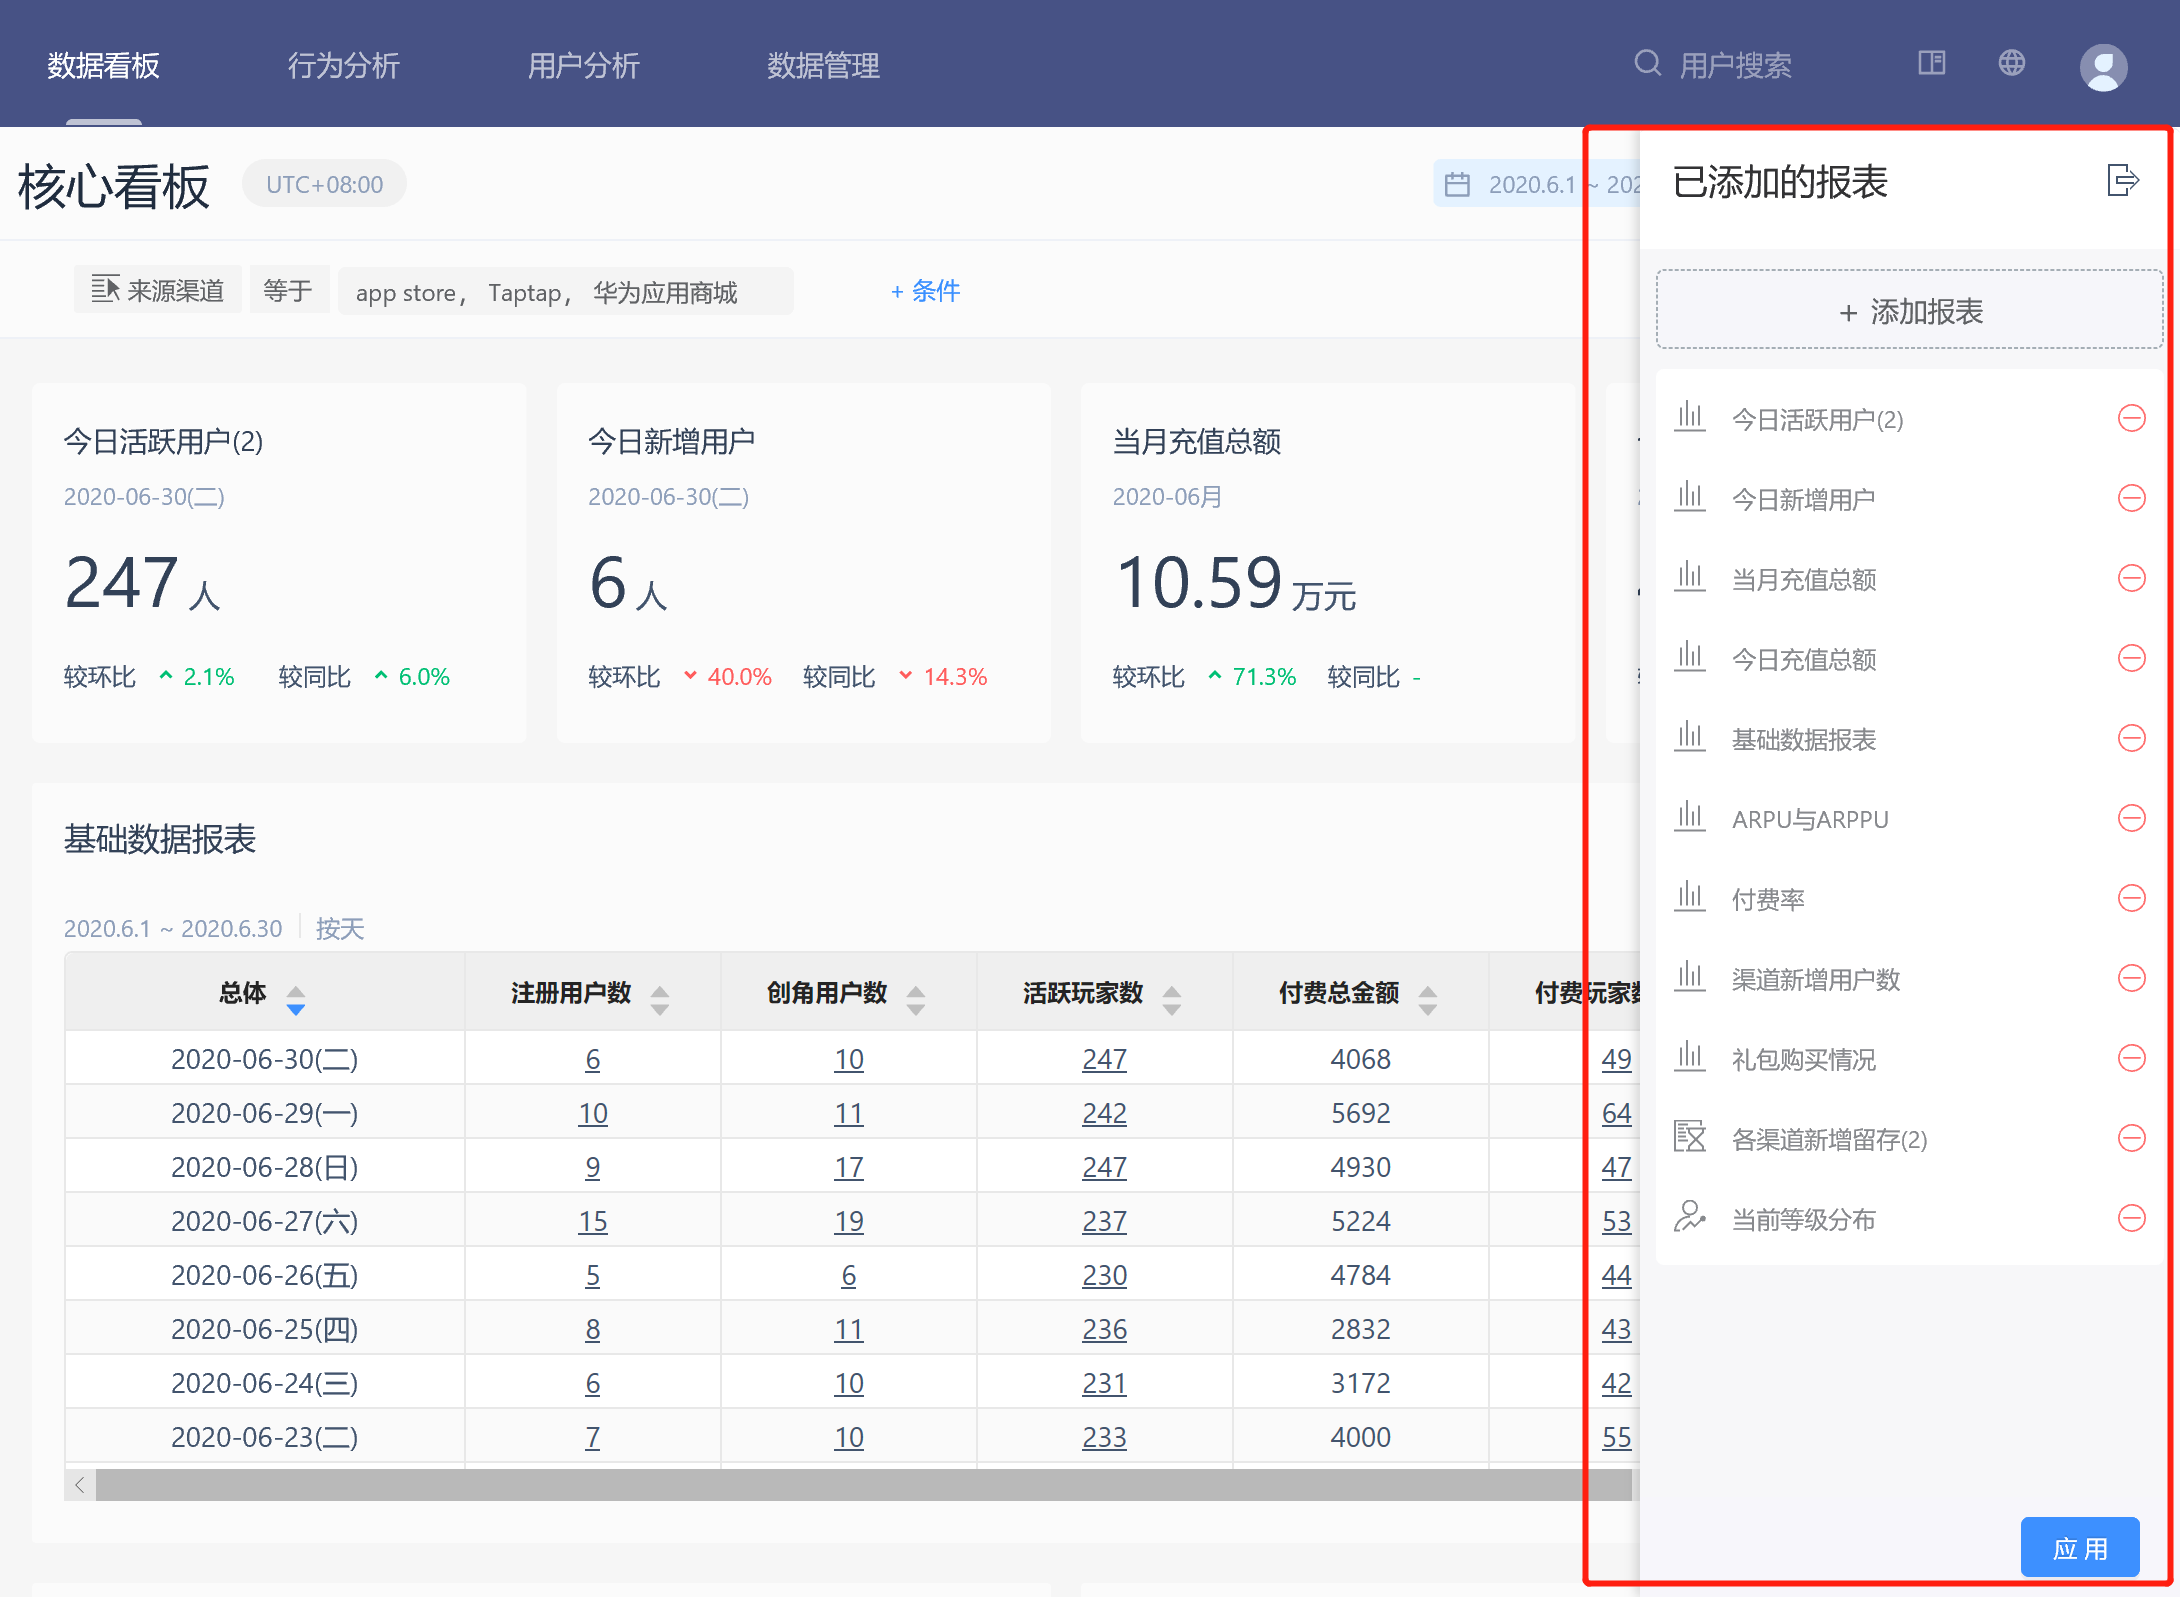This screenshot has height=1597, width=2180.
Task: Open the book/docs icon in the top bar
Action: (1931, 64)
